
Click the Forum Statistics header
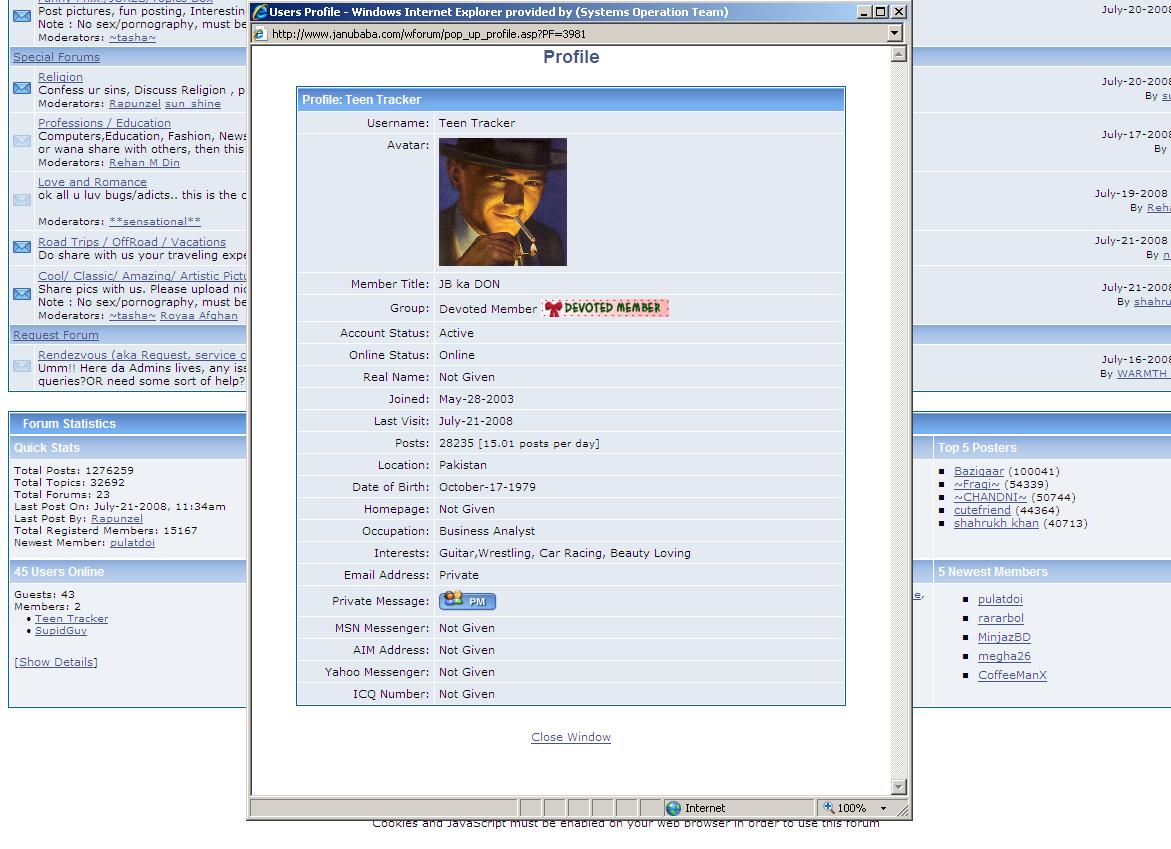click(69, 423)
